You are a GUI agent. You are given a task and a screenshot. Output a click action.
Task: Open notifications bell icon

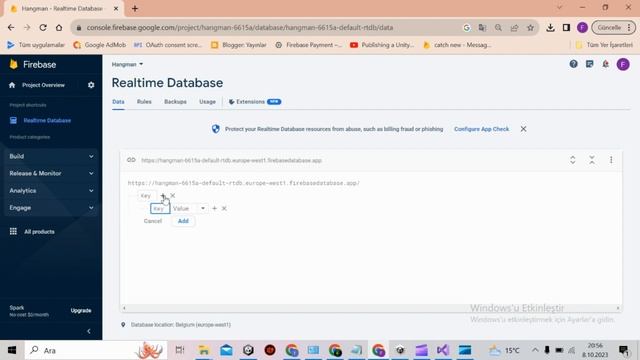(x=606, y=64)
